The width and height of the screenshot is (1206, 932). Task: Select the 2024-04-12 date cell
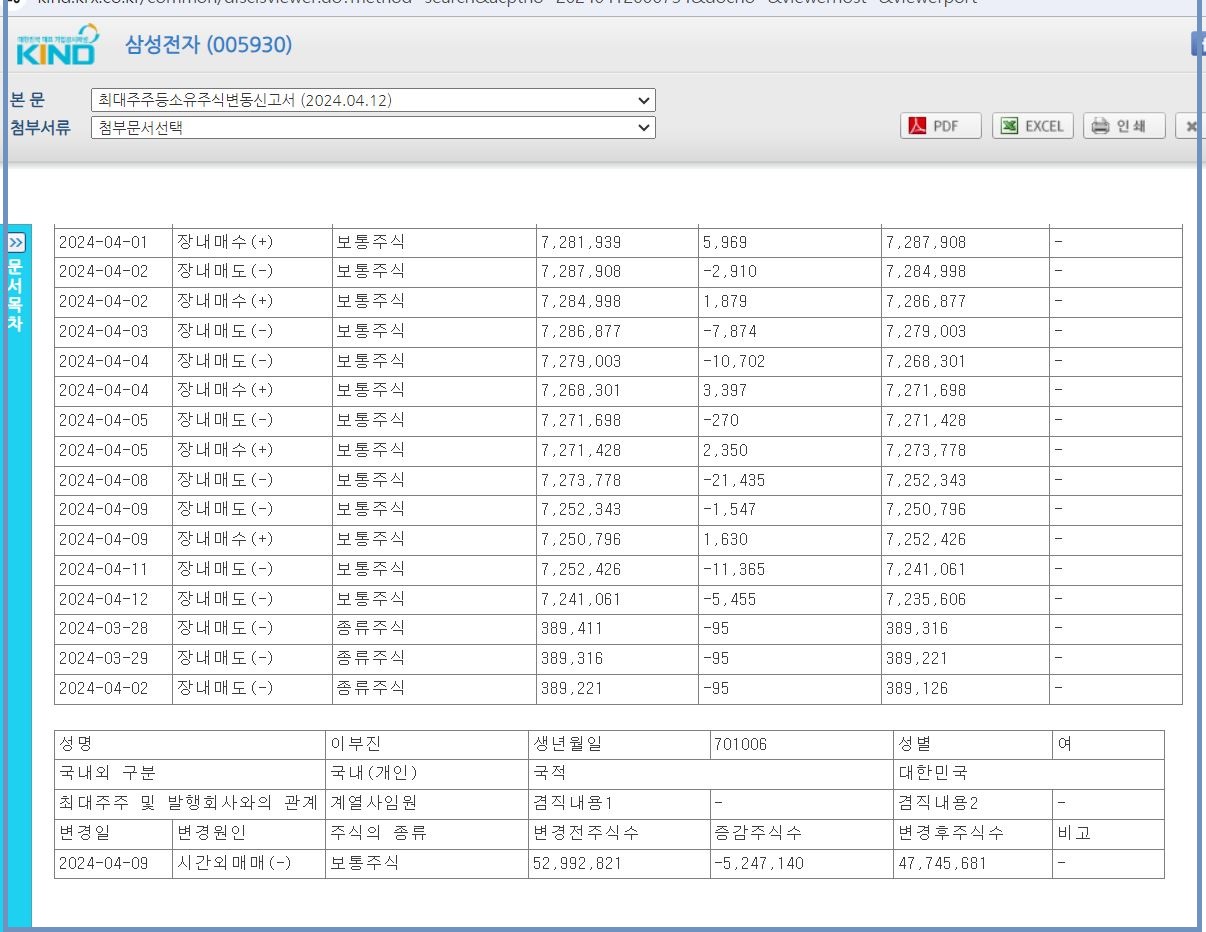(113, 599)
